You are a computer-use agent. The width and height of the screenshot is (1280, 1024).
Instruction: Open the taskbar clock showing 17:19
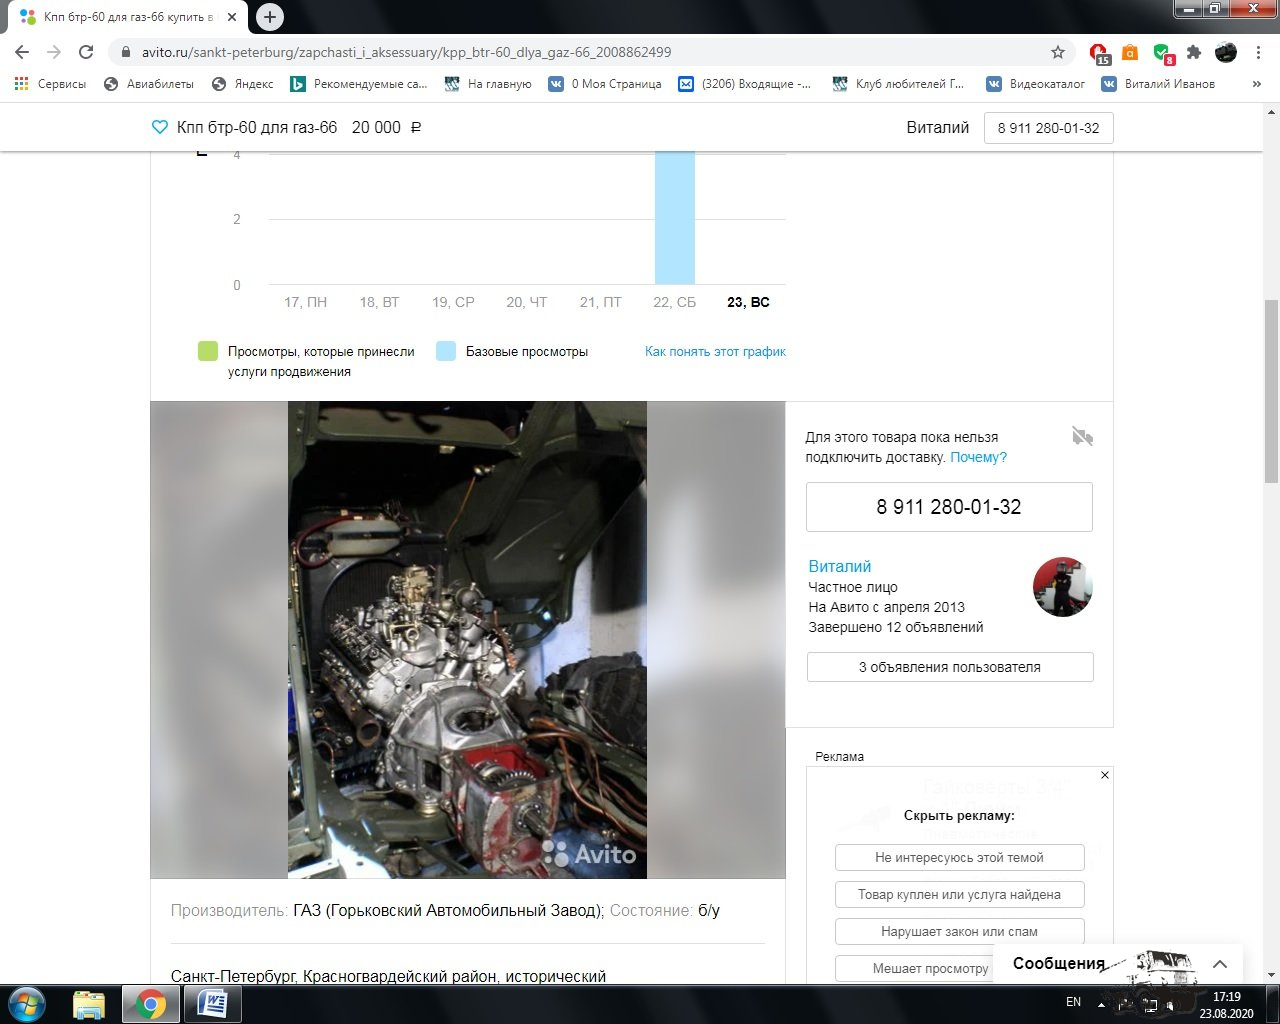(x=1226, y=1004)
